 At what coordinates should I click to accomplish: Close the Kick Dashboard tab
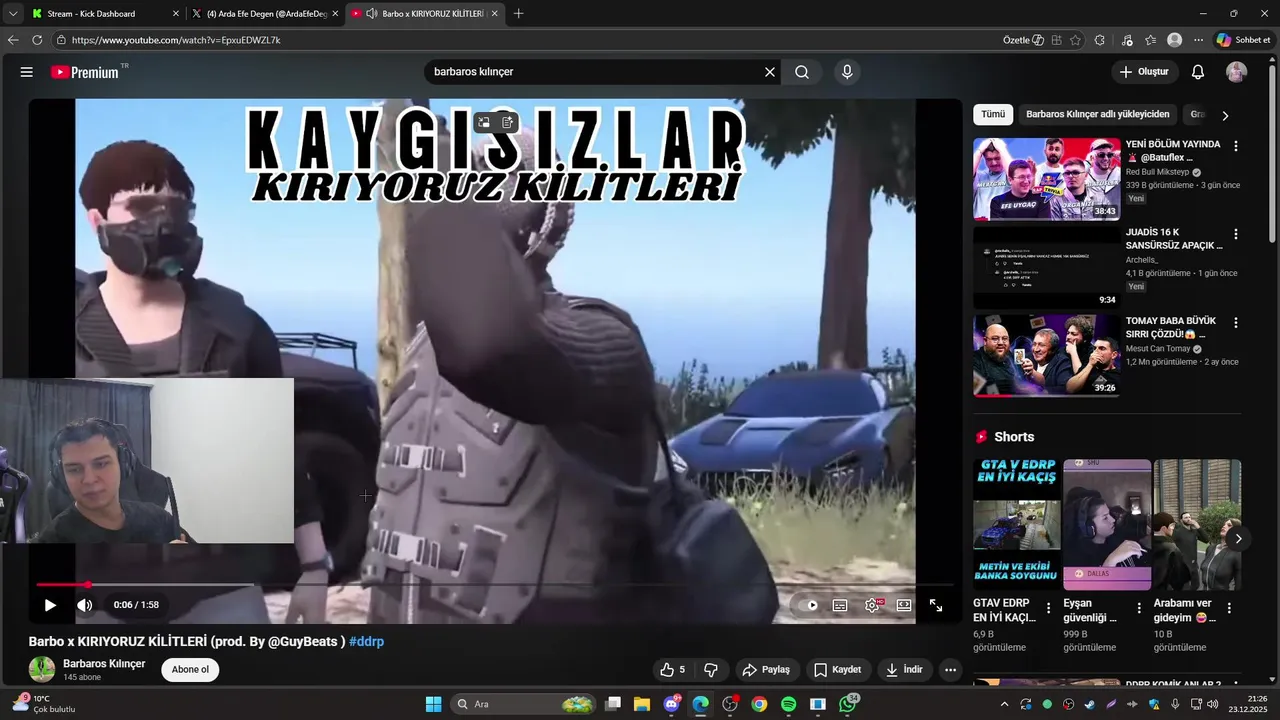(176, 14)
